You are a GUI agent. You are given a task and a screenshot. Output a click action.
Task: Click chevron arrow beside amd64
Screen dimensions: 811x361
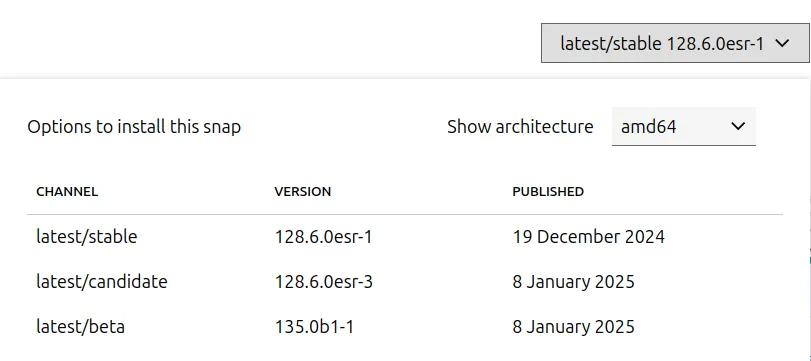pos(738,126)
